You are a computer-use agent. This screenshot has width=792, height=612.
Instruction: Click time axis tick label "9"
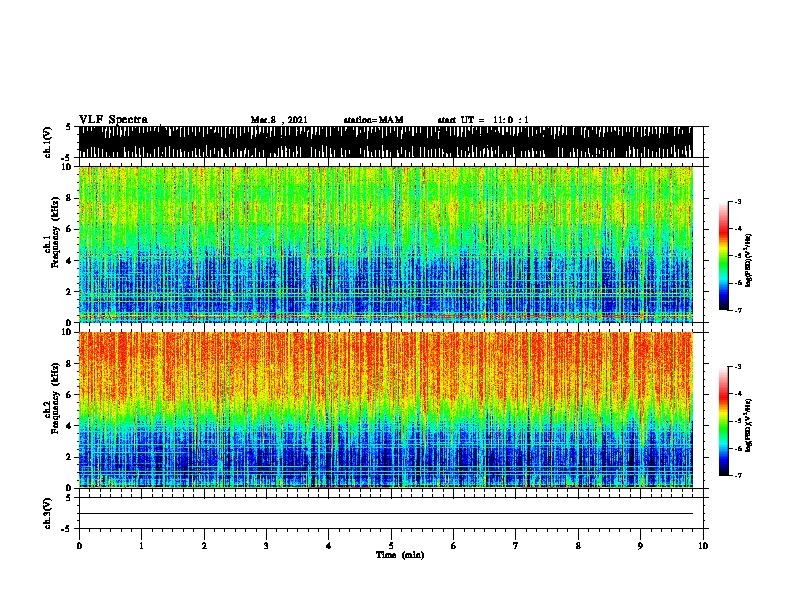640,546
